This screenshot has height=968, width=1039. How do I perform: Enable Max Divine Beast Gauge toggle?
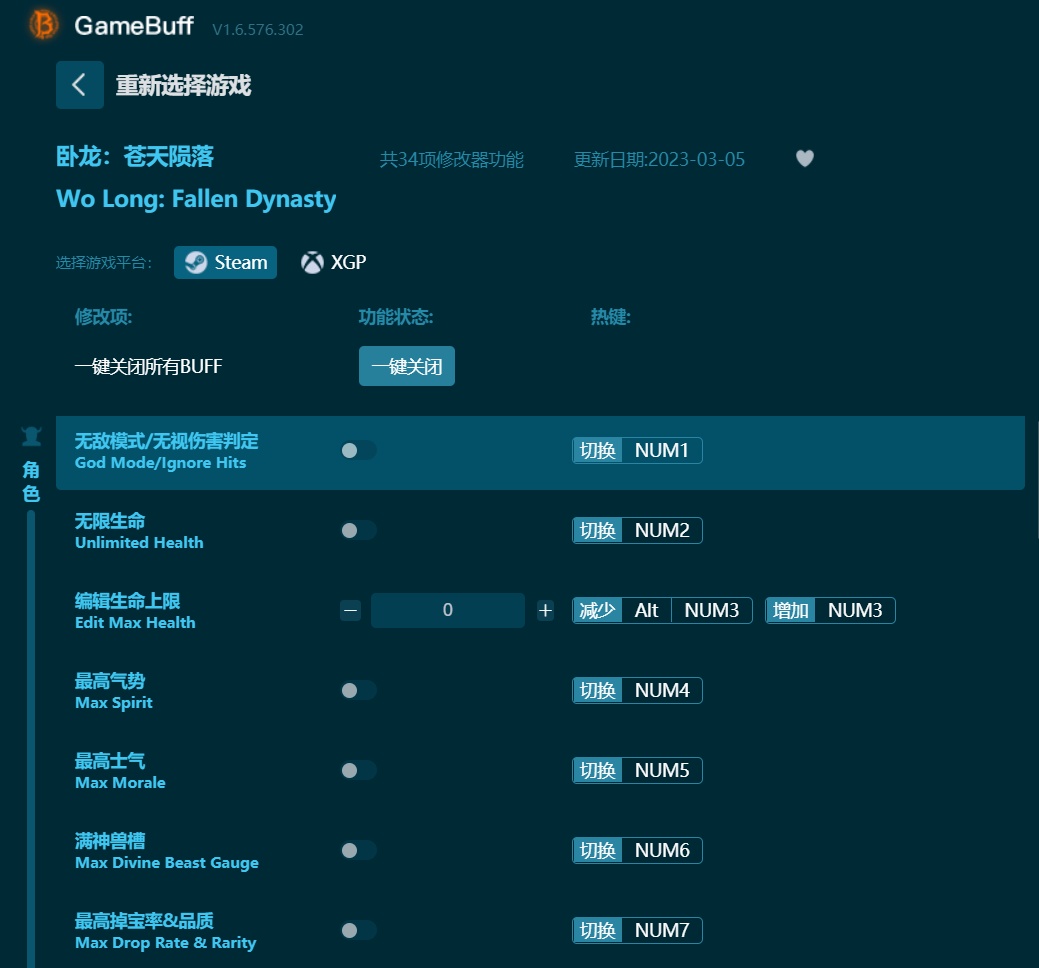358,850
